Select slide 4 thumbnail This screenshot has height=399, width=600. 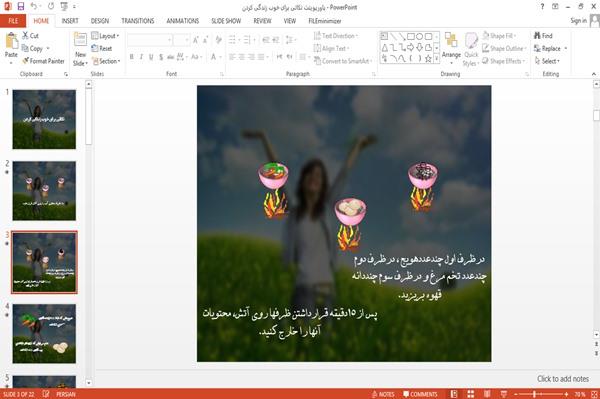pyautogui.click(x=44, y=333)
